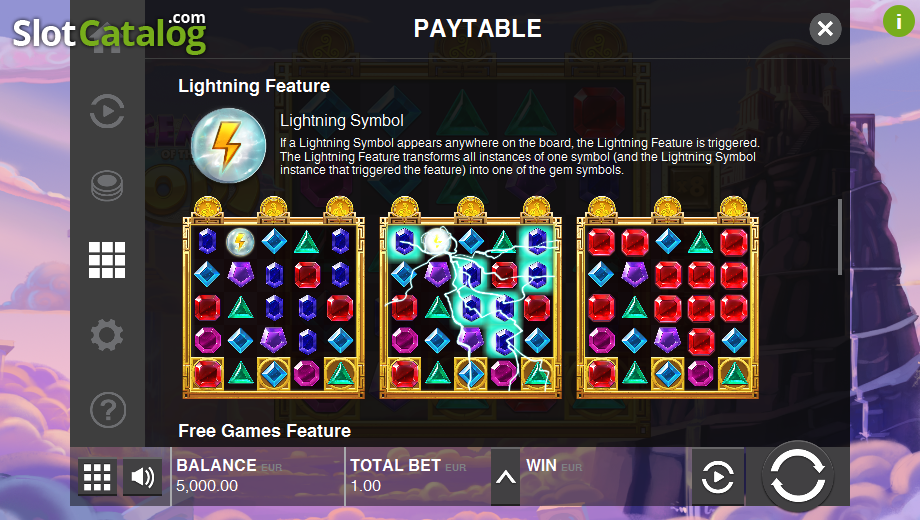This screenshot has width=920, height=520.
Task: Click the SlotCatalog.com logo
Action: pyautogui.click(x=110, y=32)
